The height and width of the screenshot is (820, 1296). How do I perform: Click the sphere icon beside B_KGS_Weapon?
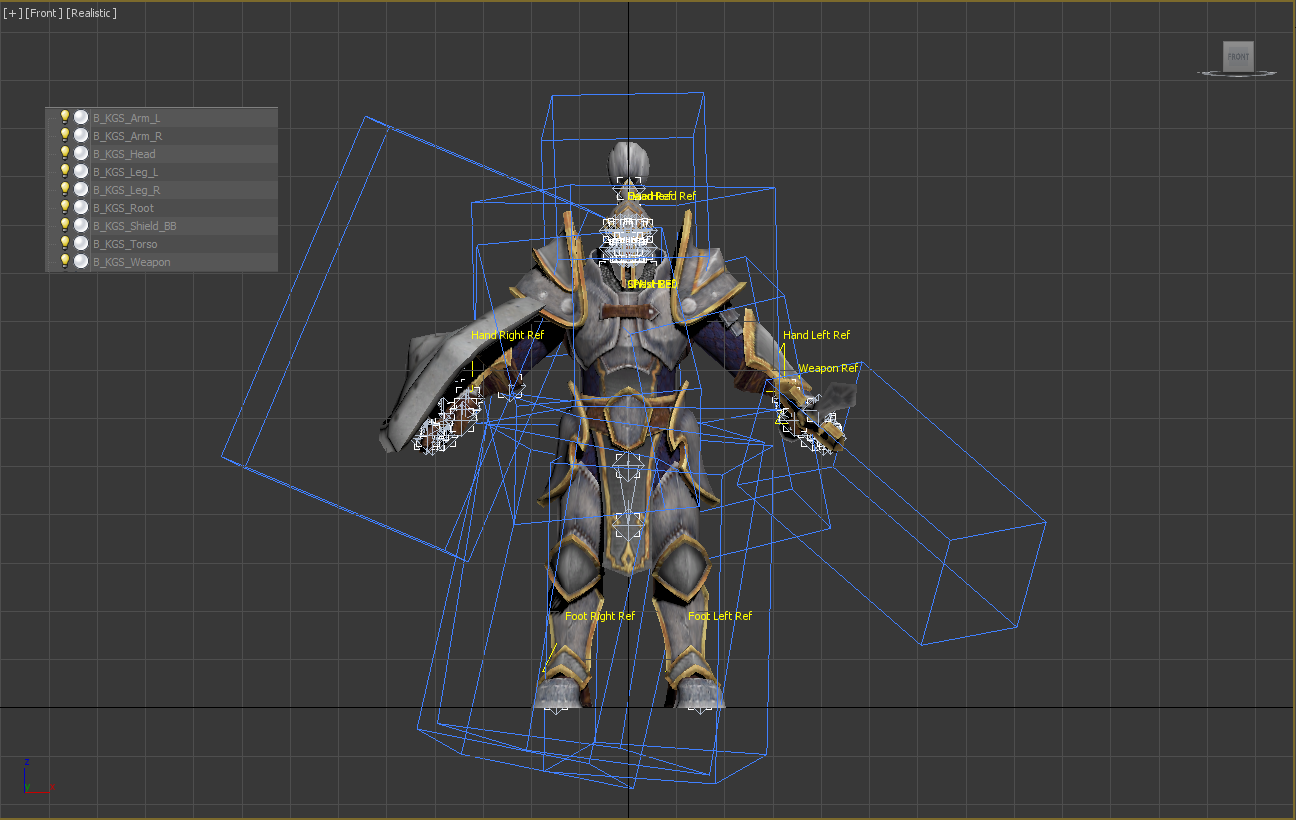81,261
